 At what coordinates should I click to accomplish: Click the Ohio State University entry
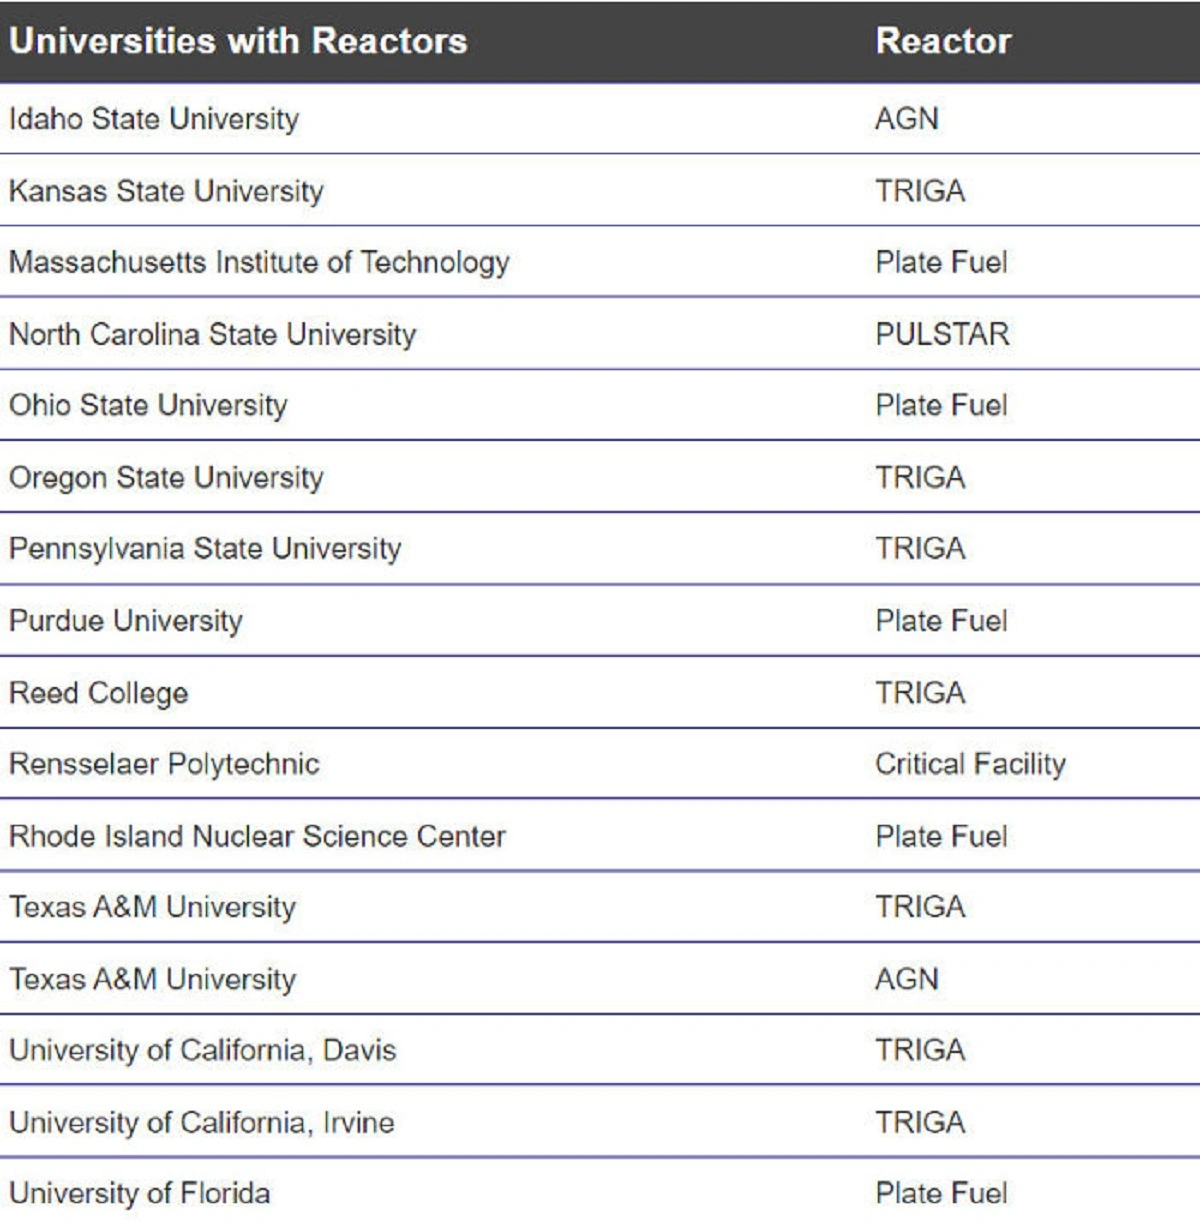pyautogui.click(x=148, y=405)
